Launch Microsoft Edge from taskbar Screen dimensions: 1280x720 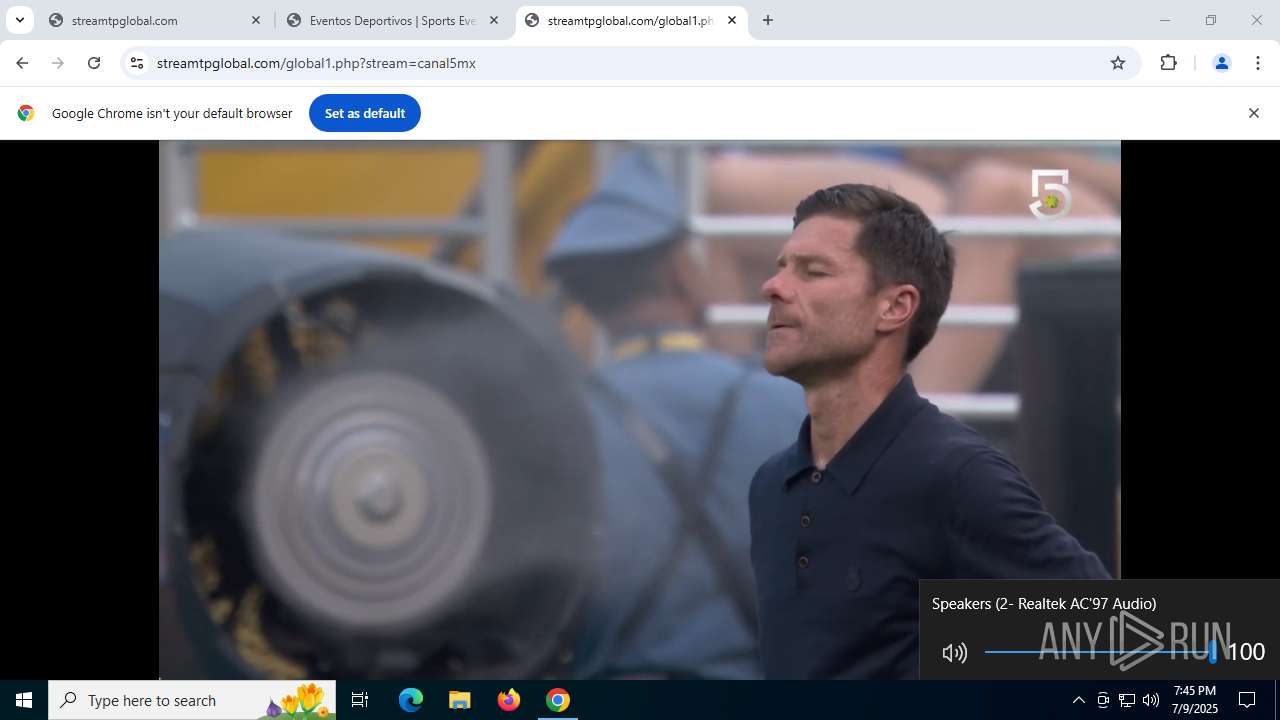pos(411,700)
